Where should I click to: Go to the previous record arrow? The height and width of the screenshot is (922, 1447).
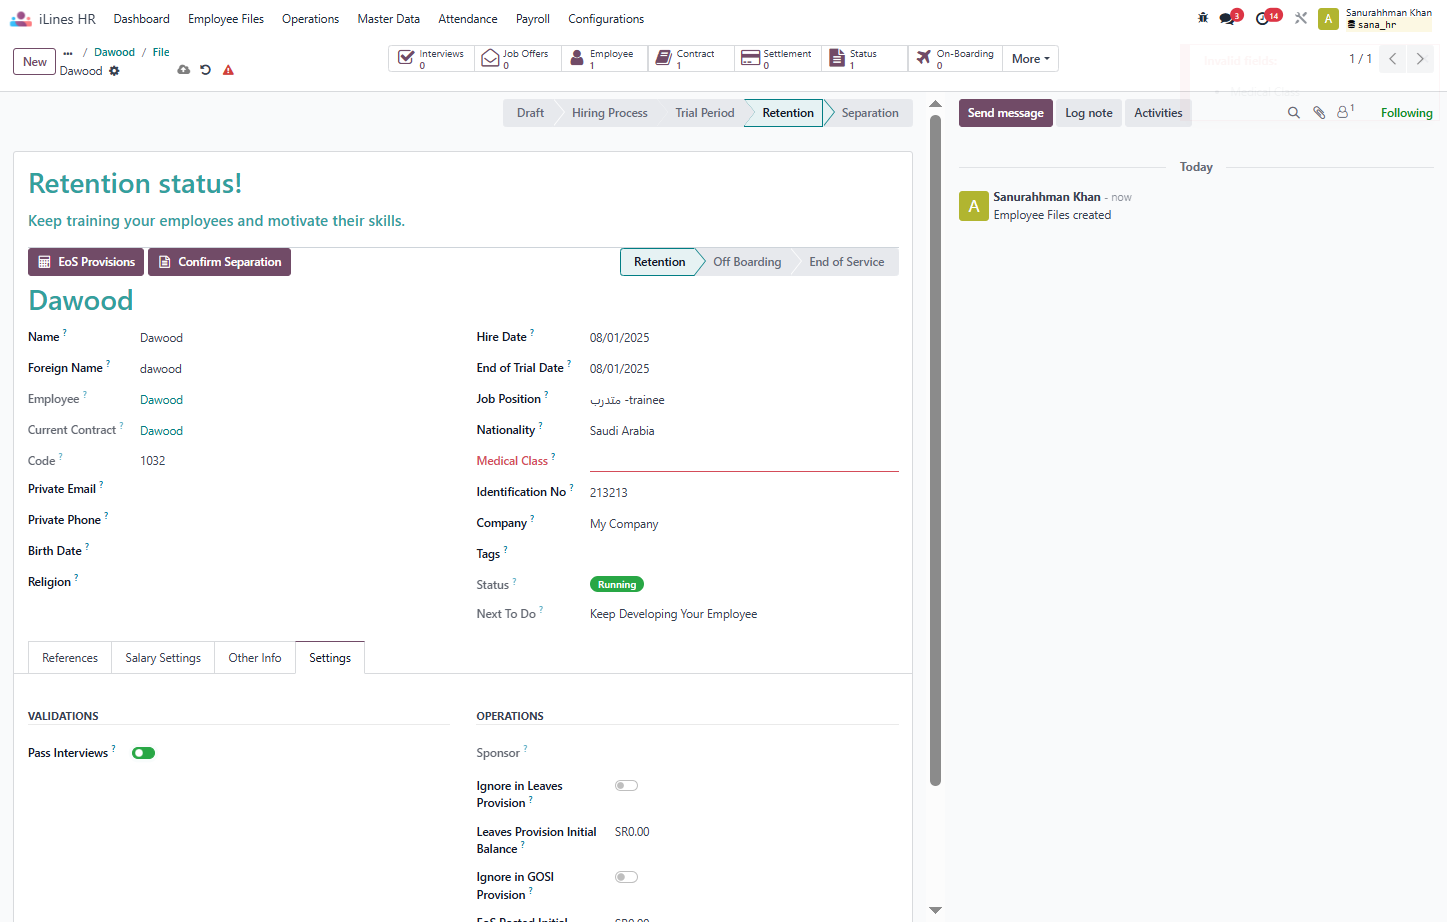coord(1392,59)
